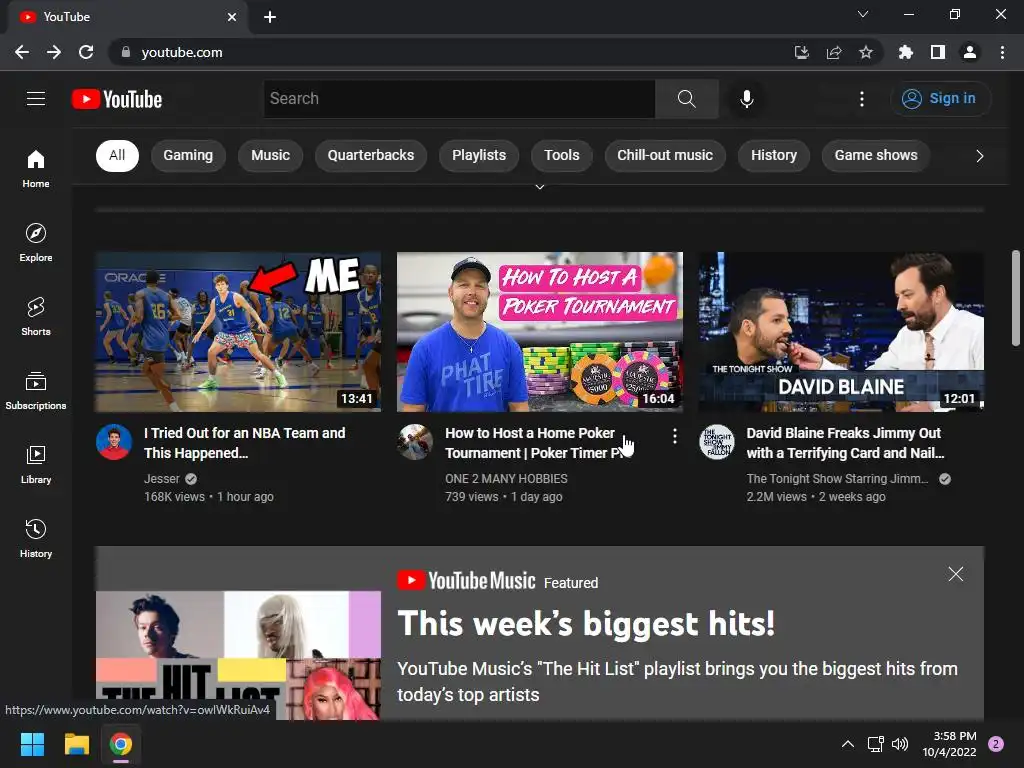This screenshot has width=1024, height=768.
Task: Expand the chevron below filter chips
Action: [x=539, y=187]
